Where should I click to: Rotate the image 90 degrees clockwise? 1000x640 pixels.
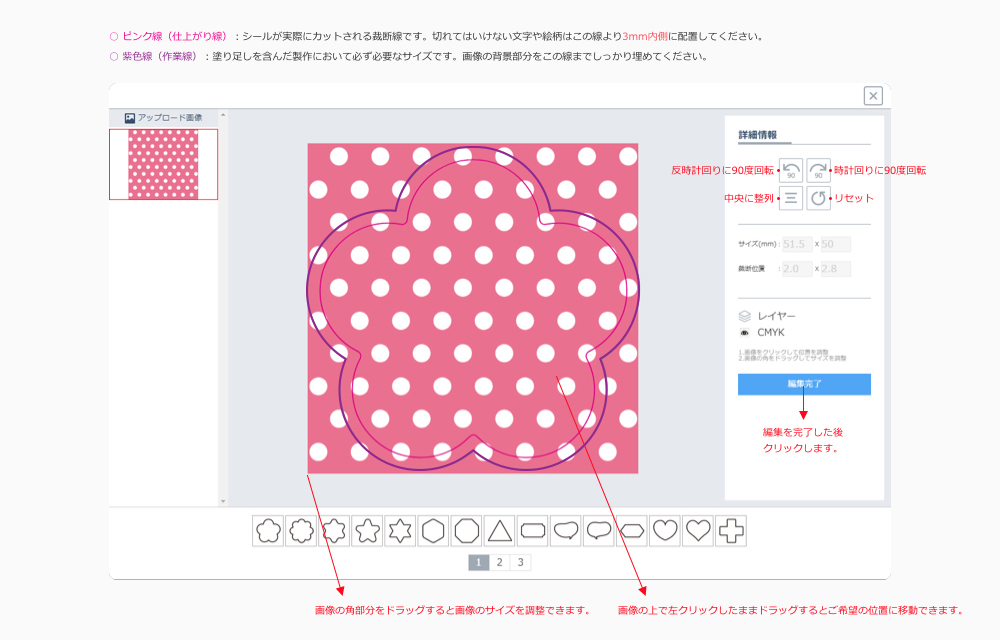tap(817, 171)
